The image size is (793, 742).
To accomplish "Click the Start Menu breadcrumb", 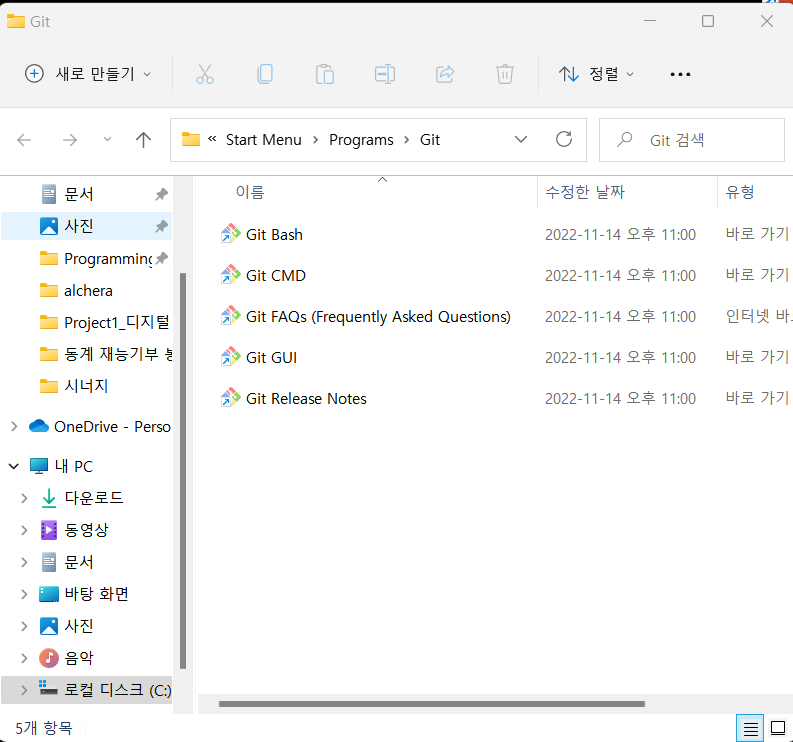I will tap(263, 140).
